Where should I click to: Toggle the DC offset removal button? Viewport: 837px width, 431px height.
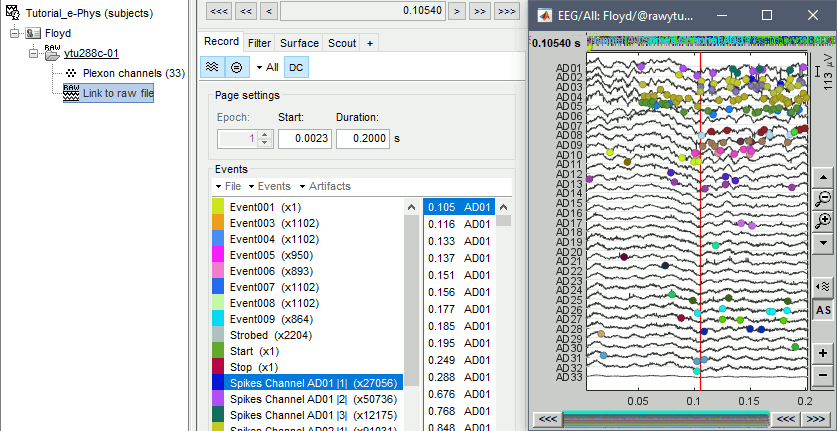click(296, 67)
